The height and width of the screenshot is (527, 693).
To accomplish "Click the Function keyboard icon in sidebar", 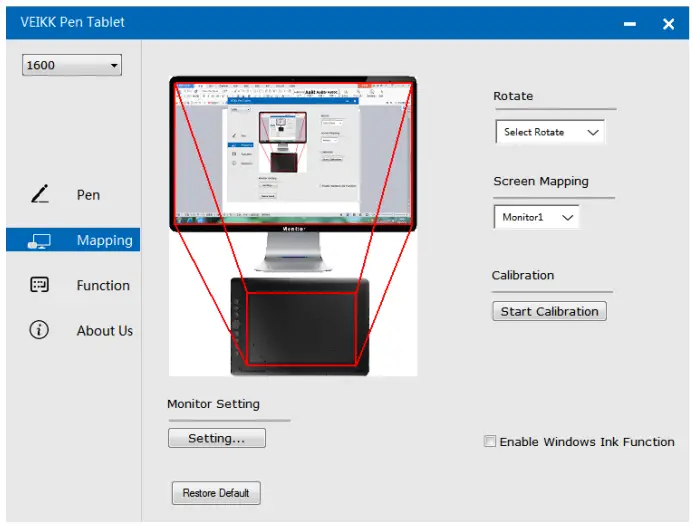I will pyautogui.click(x=39, y=285).
